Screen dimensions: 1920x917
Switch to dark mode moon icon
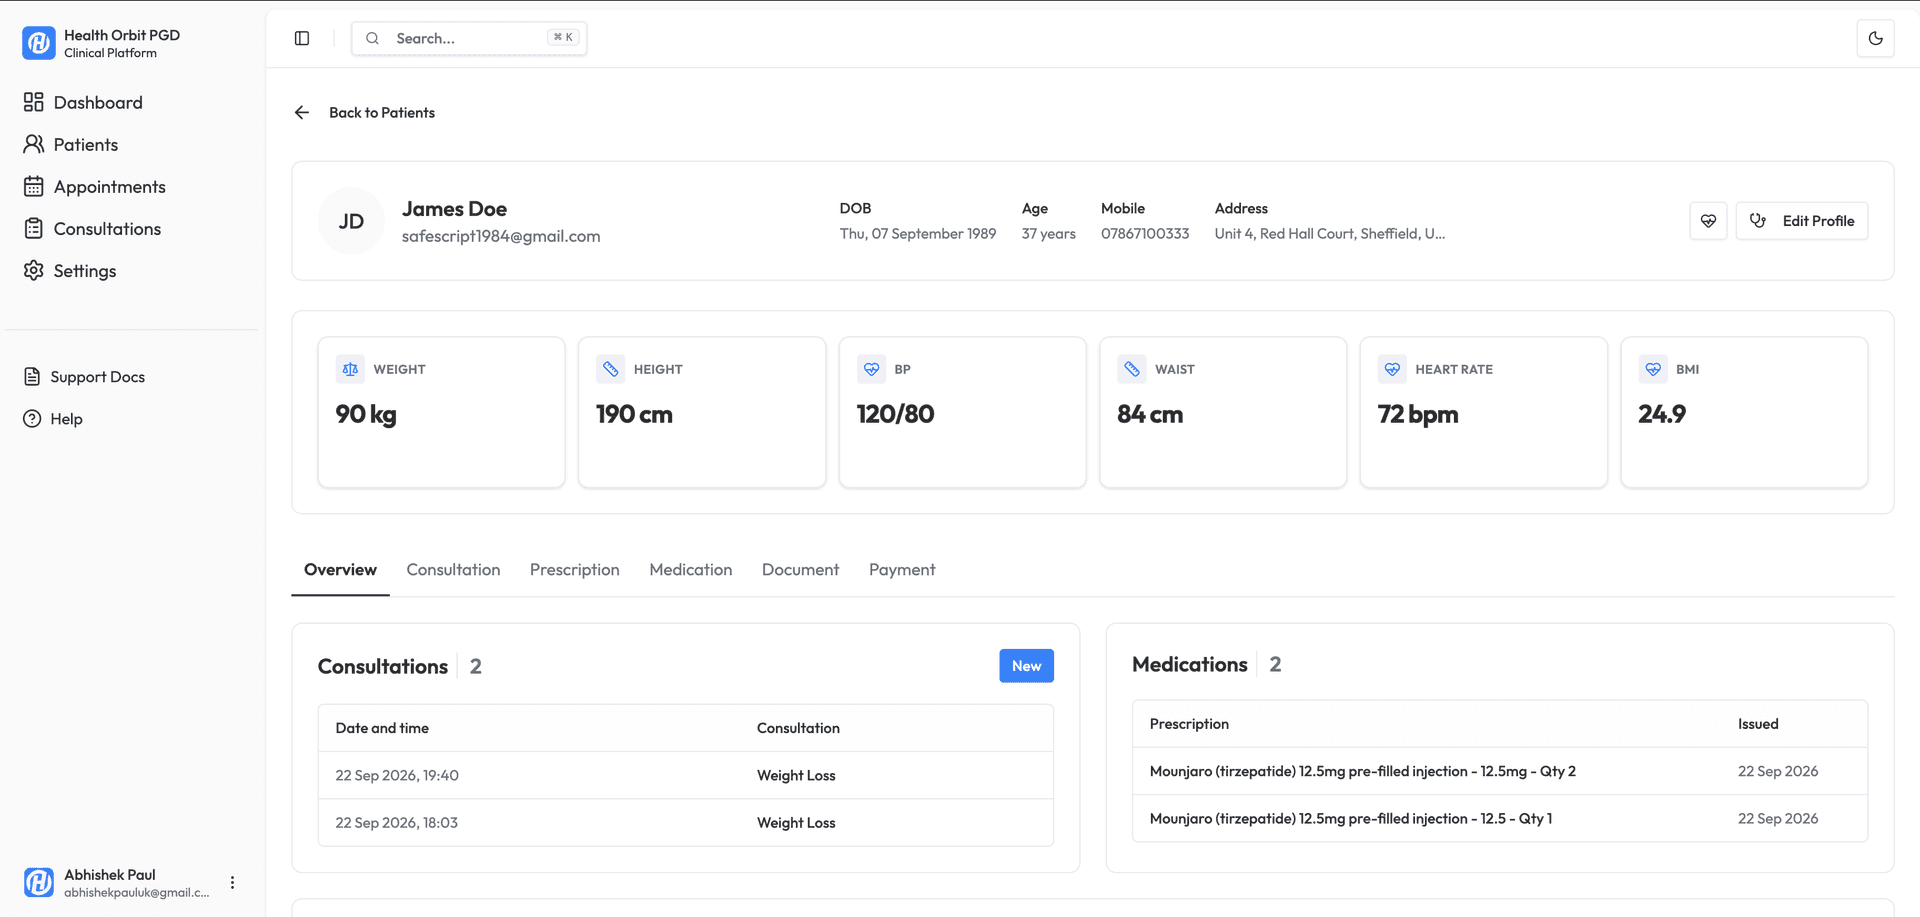1875,38
